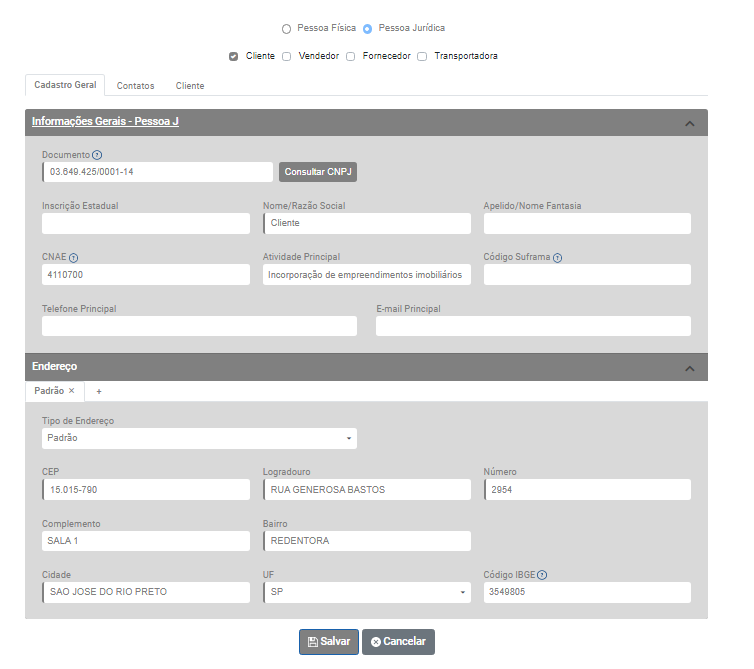
Task: Select the Pessoa Jurídica radio button
Action: tap(367, 29)
